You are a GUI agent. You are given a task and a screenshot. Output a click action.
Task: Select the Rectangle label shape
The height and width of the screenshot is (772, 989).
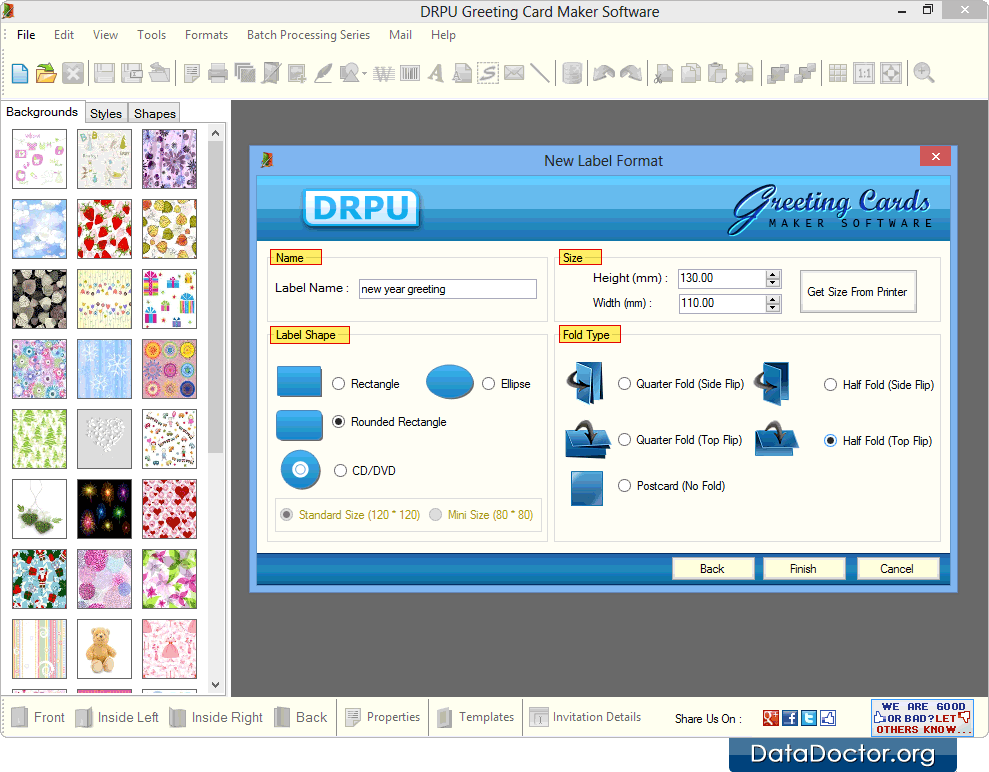point(339,384)
